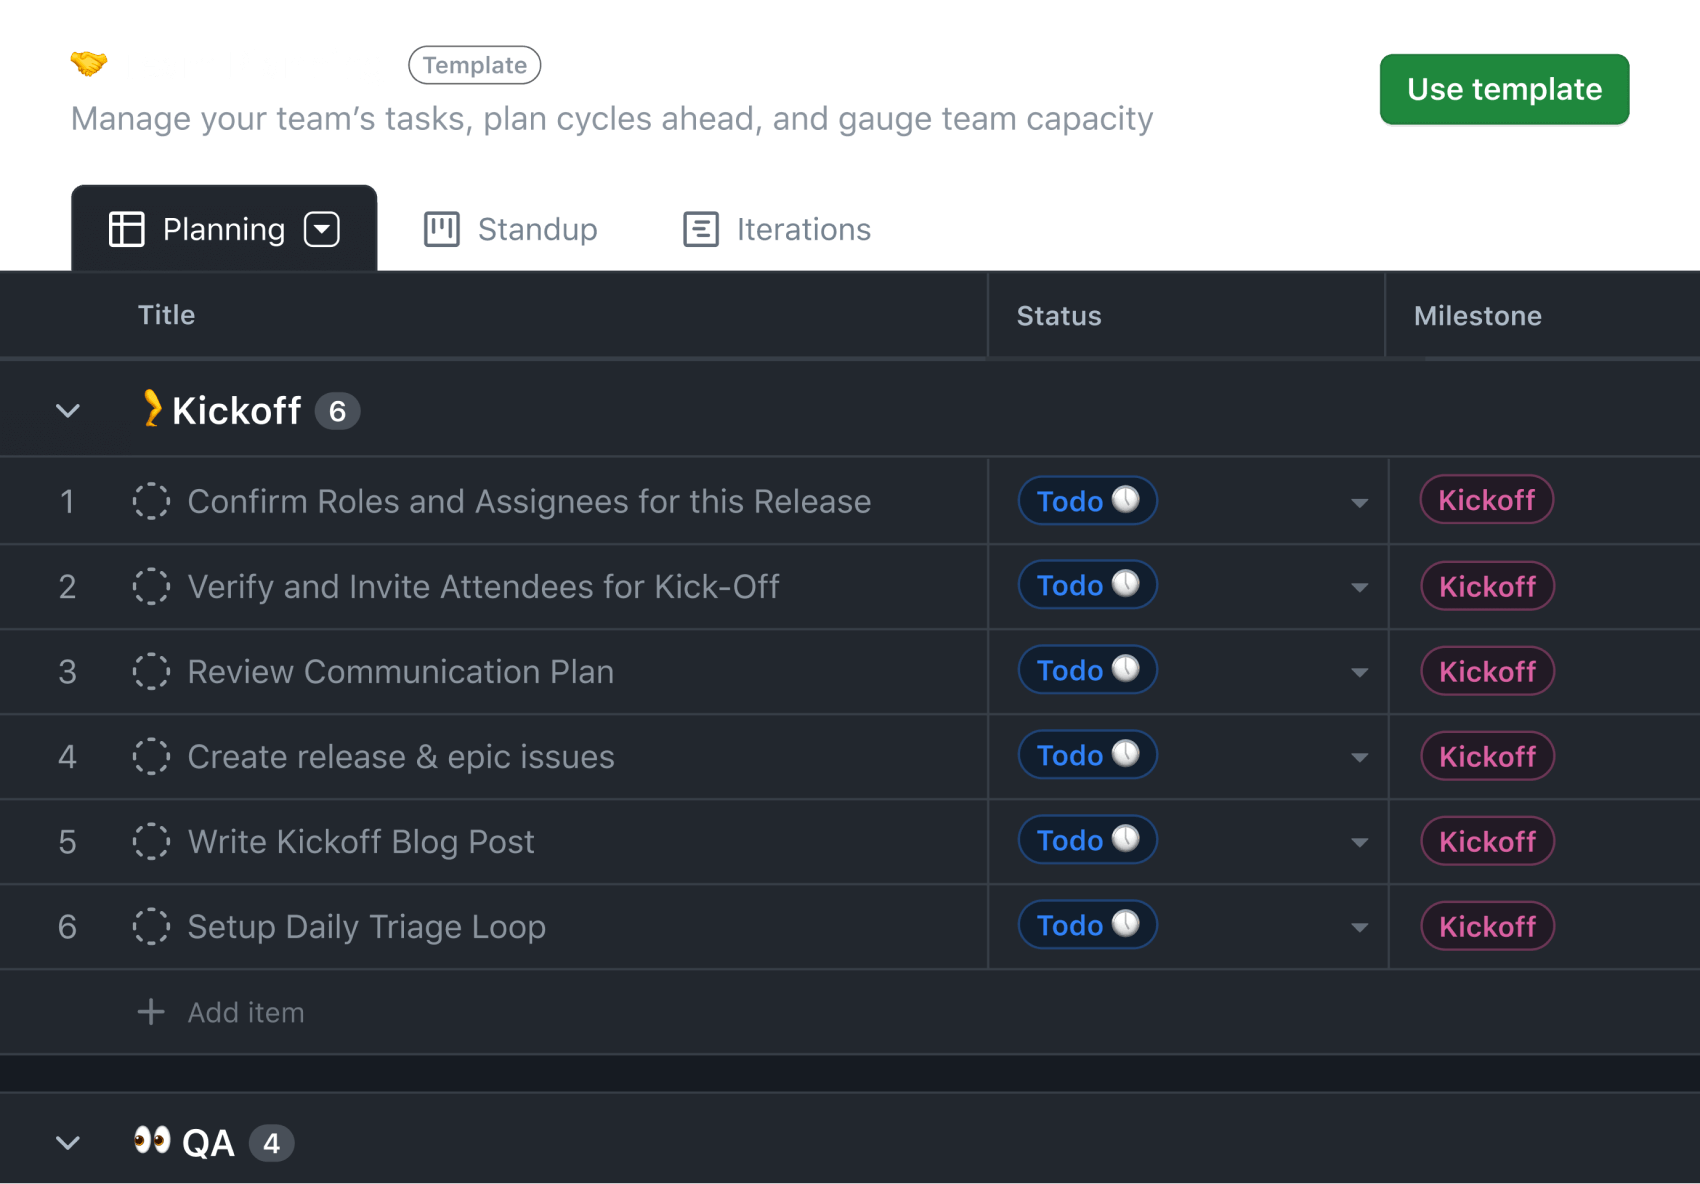Click the table icon in the Planning tab

pyautogui.click(x=127, y=229)
